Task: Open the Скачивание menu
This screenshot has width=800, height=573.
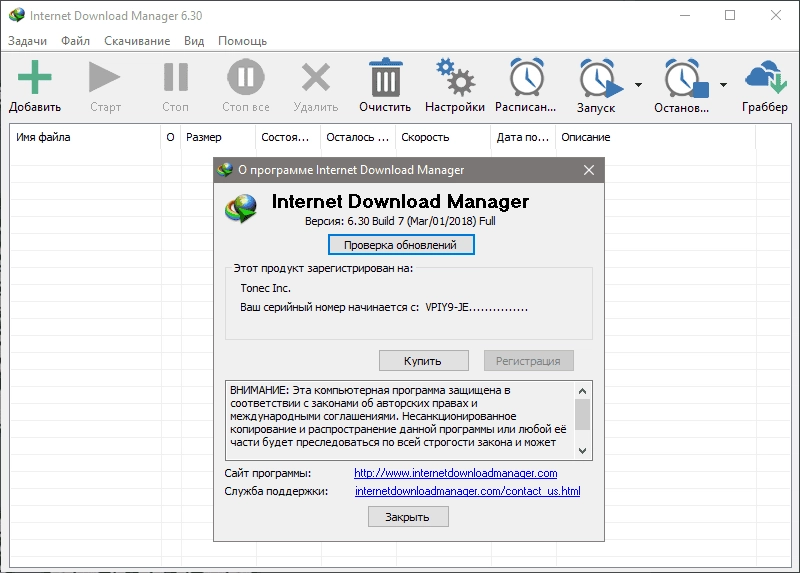Action: tap(137, 41)
